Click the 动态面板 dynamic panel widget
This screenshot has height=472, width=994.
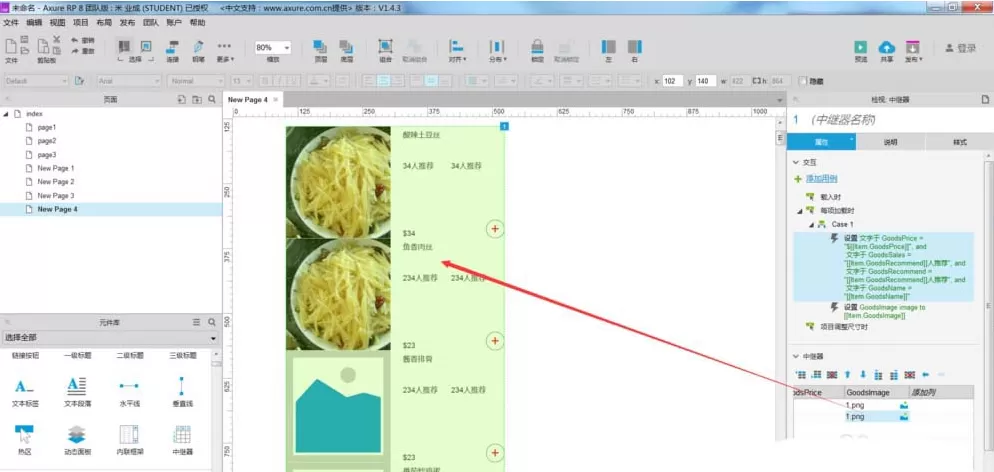(x=77, y=440)
